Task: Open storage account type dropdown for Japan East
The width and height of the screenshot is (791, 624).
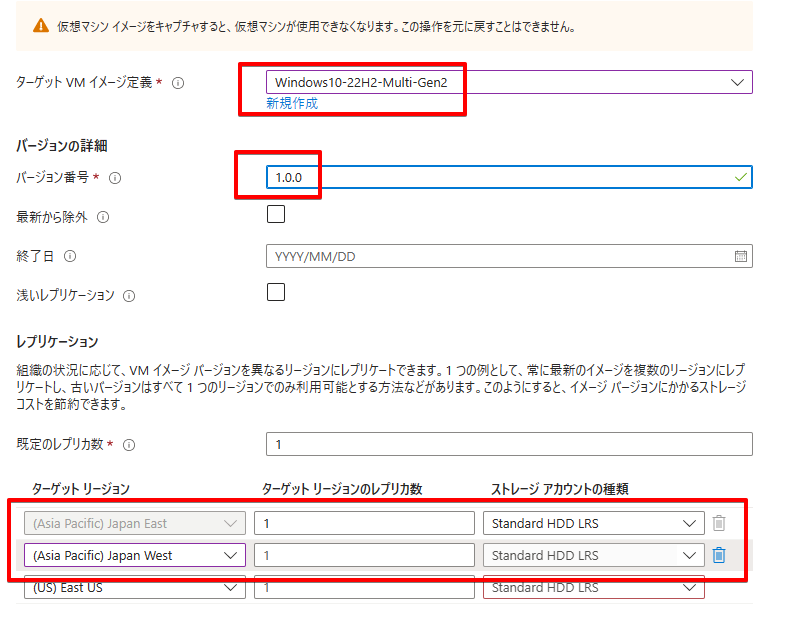Action: point(594,523)
